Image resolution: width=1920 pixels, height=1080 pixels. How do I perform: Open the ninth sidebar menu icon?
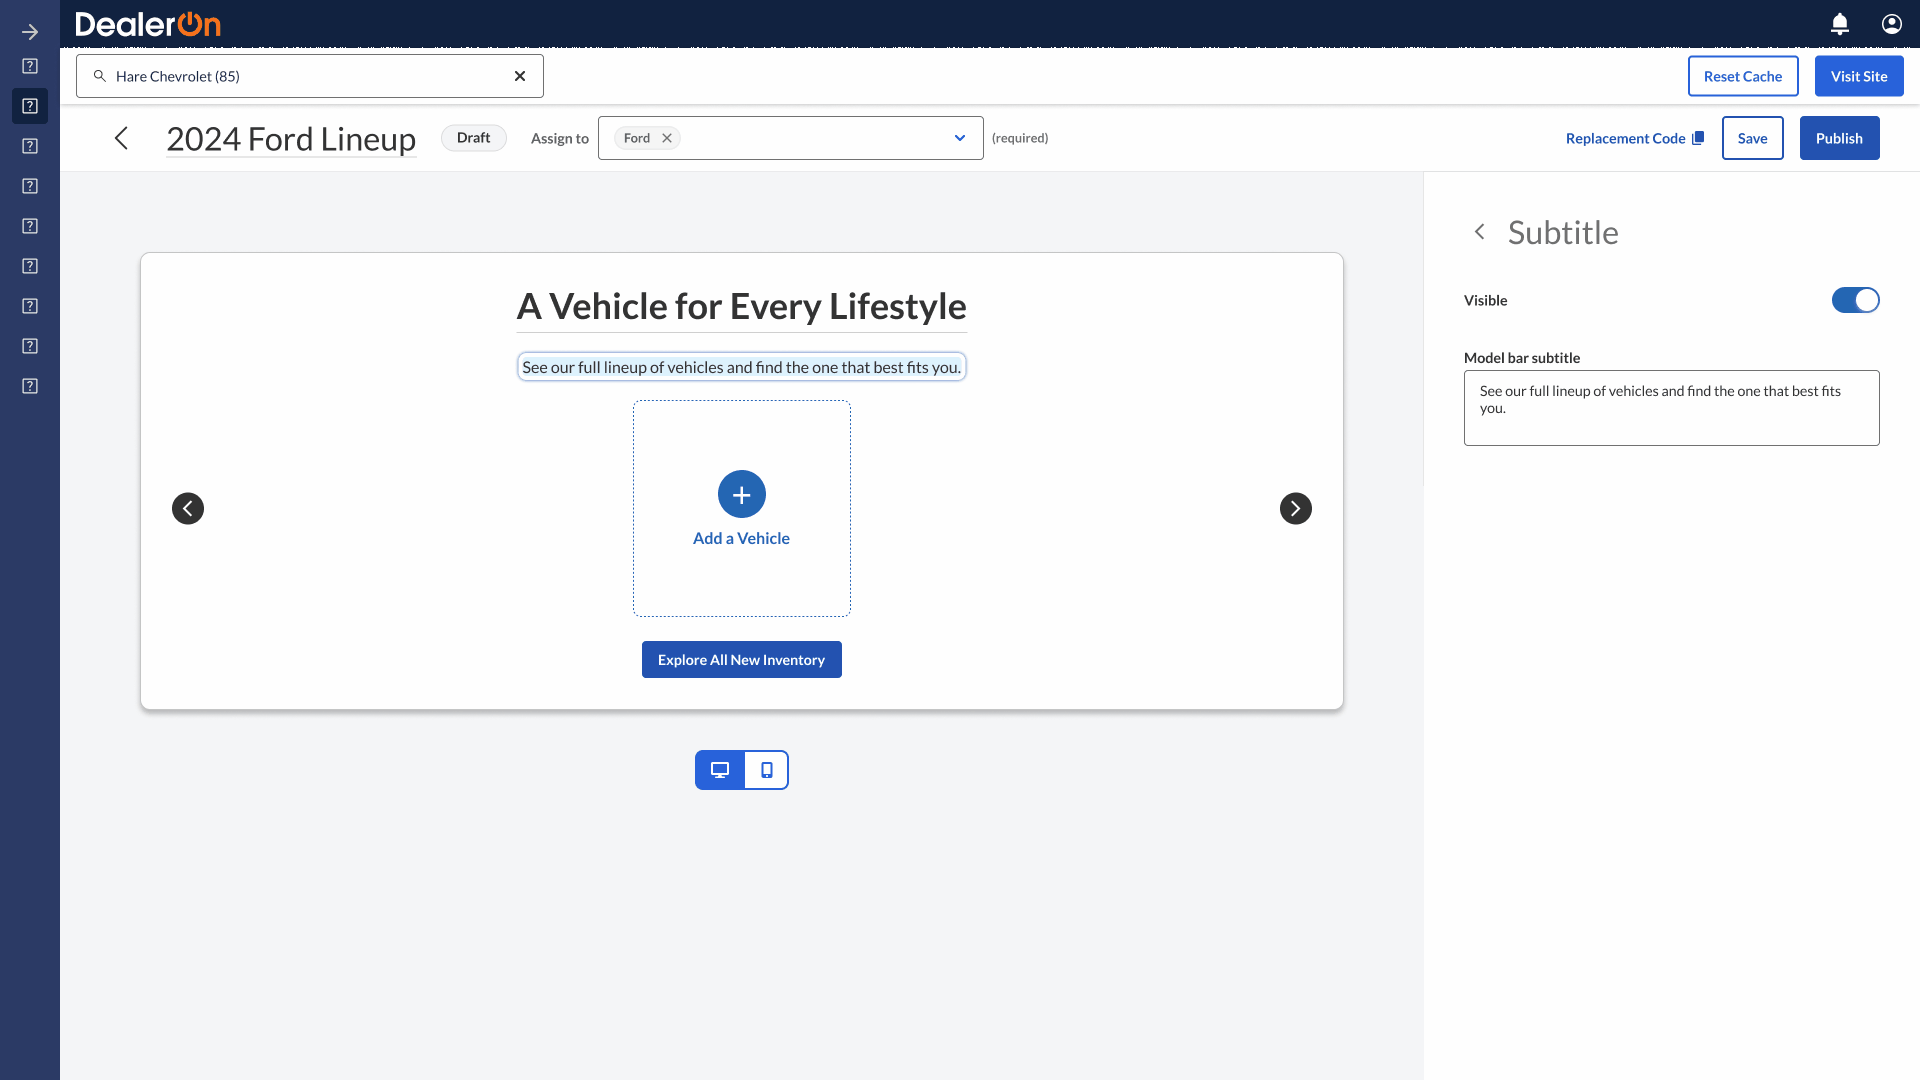30,386
